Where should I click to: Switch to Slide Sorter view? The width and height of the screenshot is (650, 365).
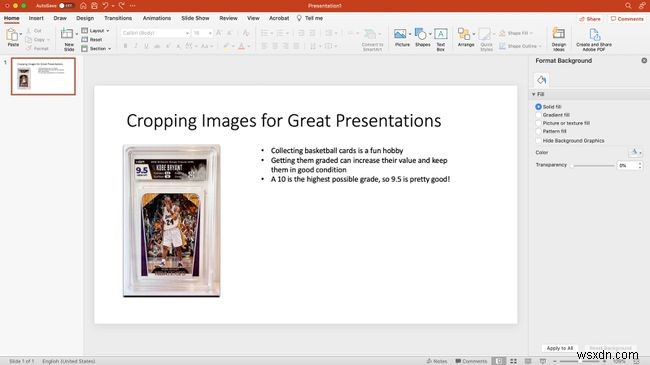point(513,361)
